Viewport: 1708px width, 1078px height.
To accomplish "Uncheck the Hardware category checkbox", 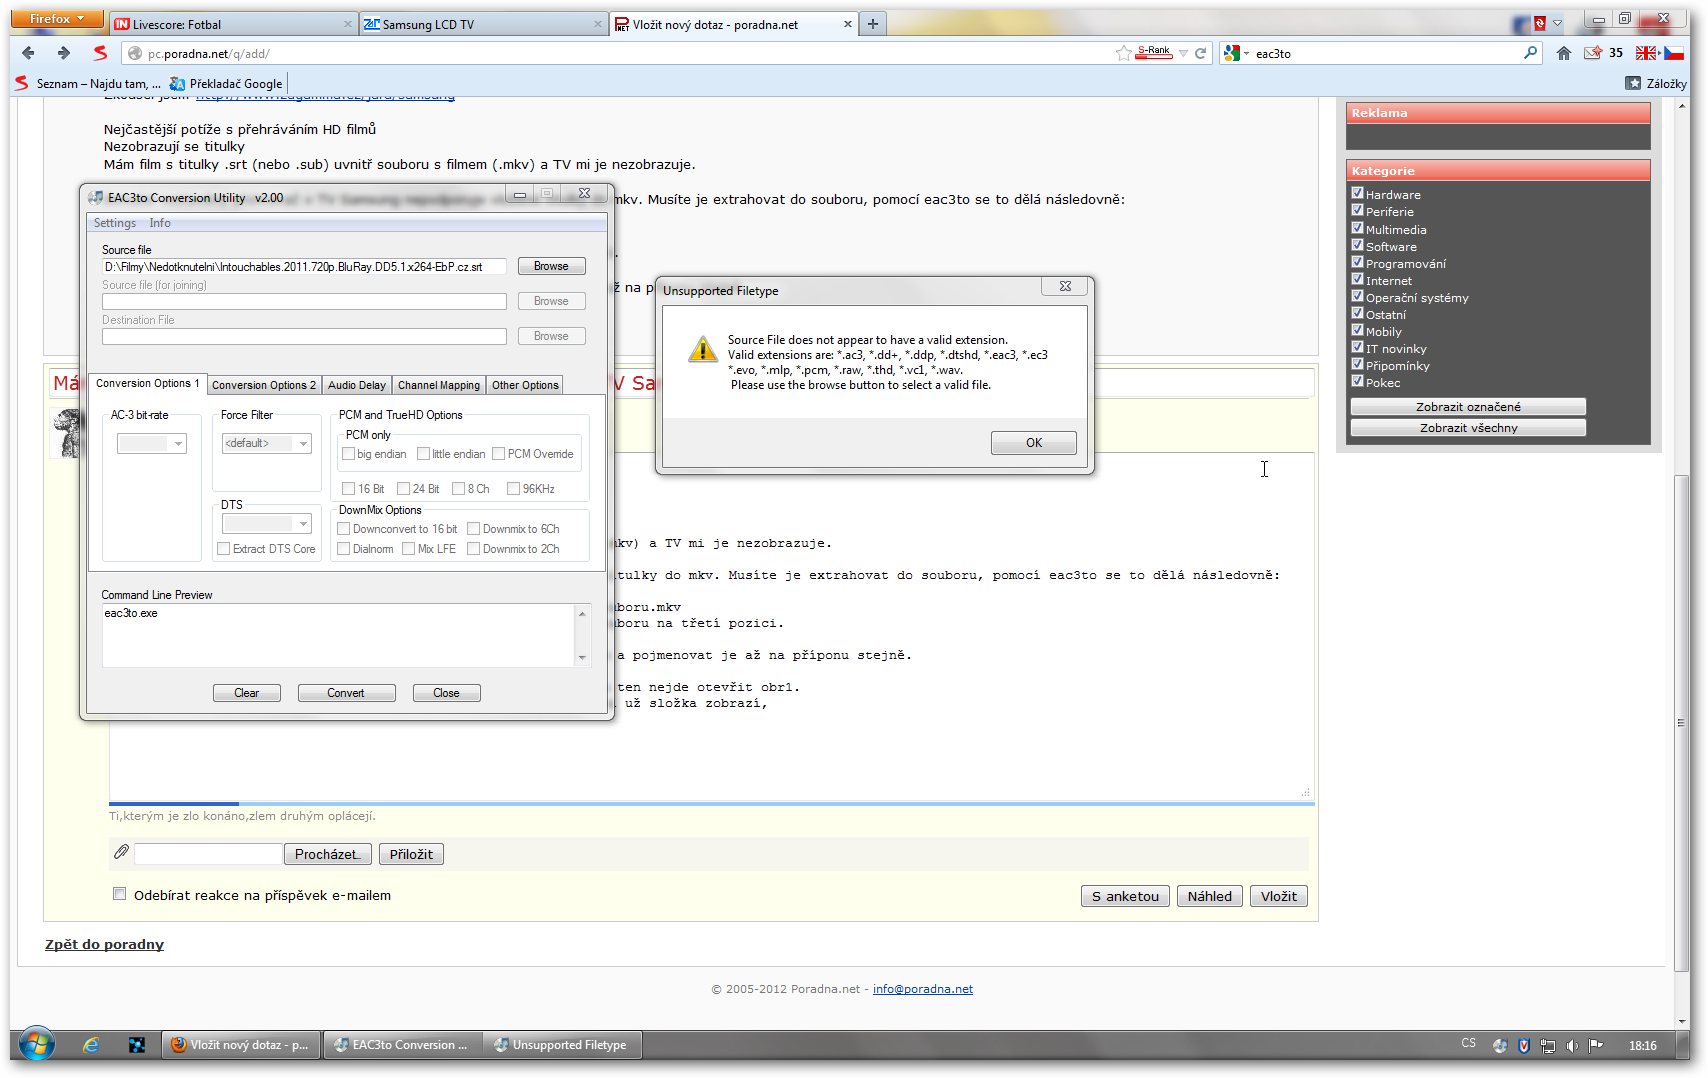I will click(x=1357, y=193).
